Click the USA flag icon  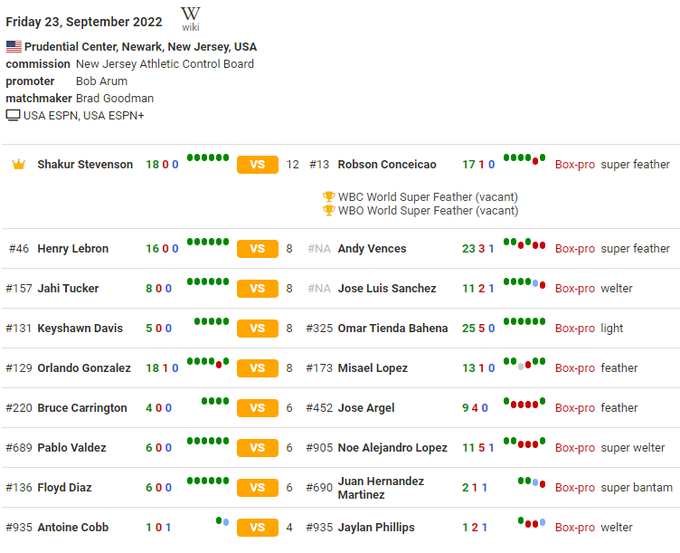14,47
